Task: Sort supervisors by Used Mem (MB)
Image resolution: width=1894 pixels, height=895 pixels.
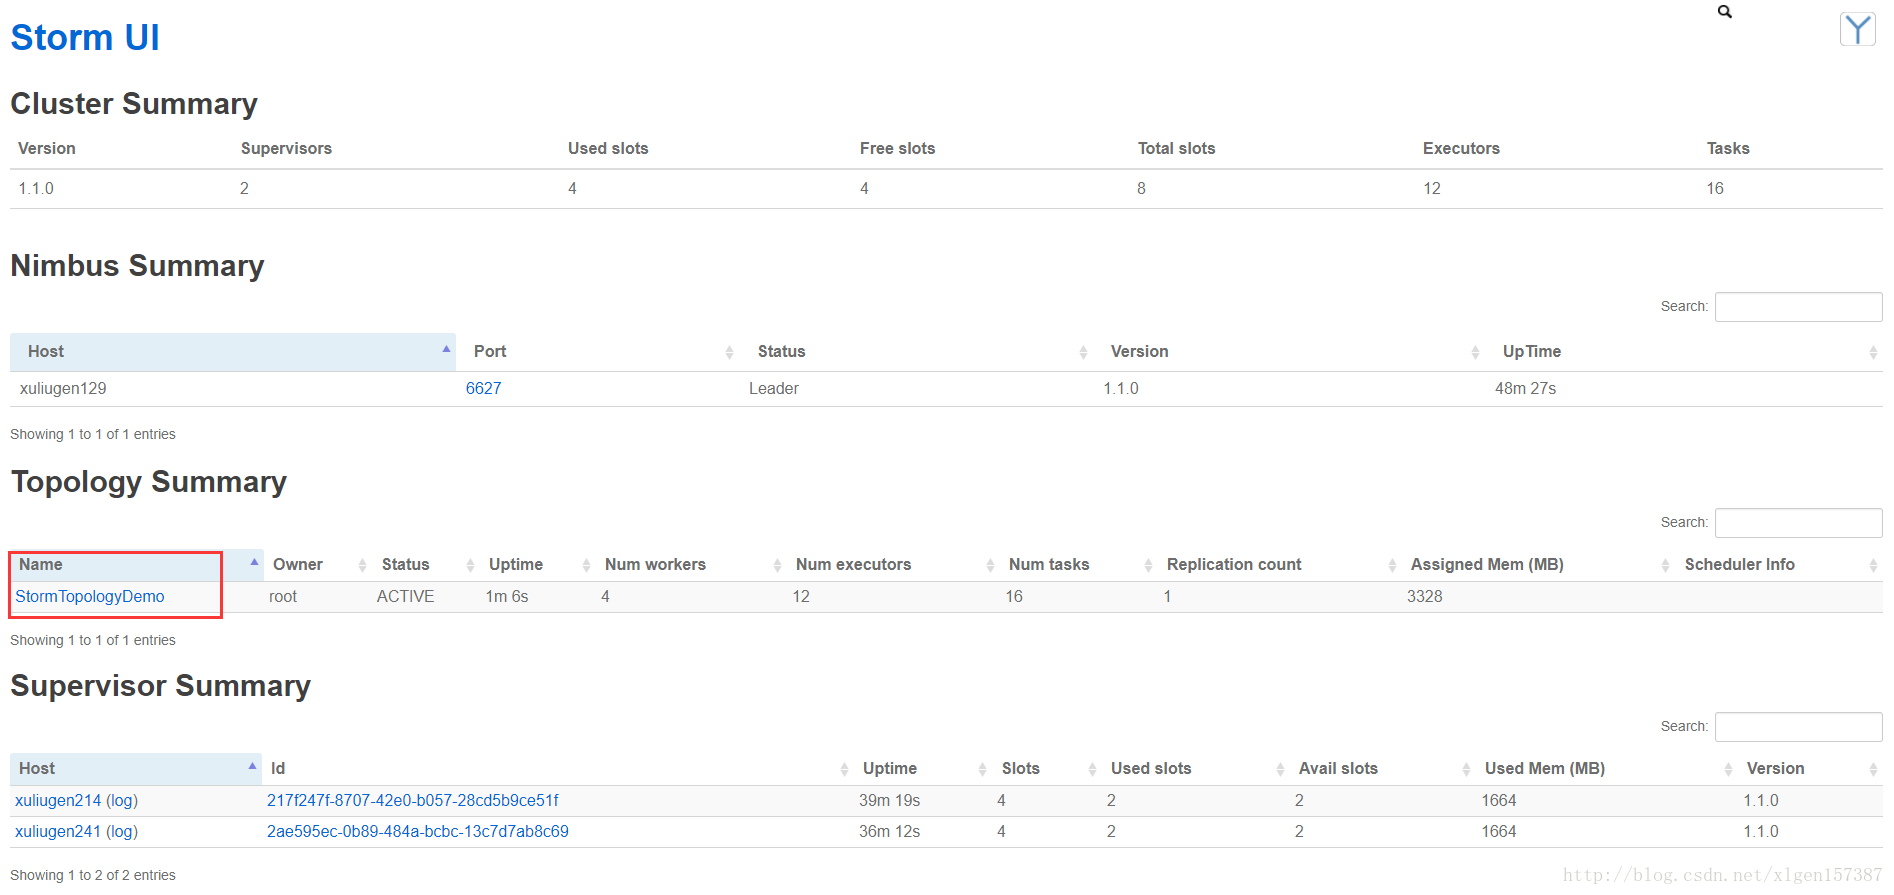Action: [x=1544, y=769]
